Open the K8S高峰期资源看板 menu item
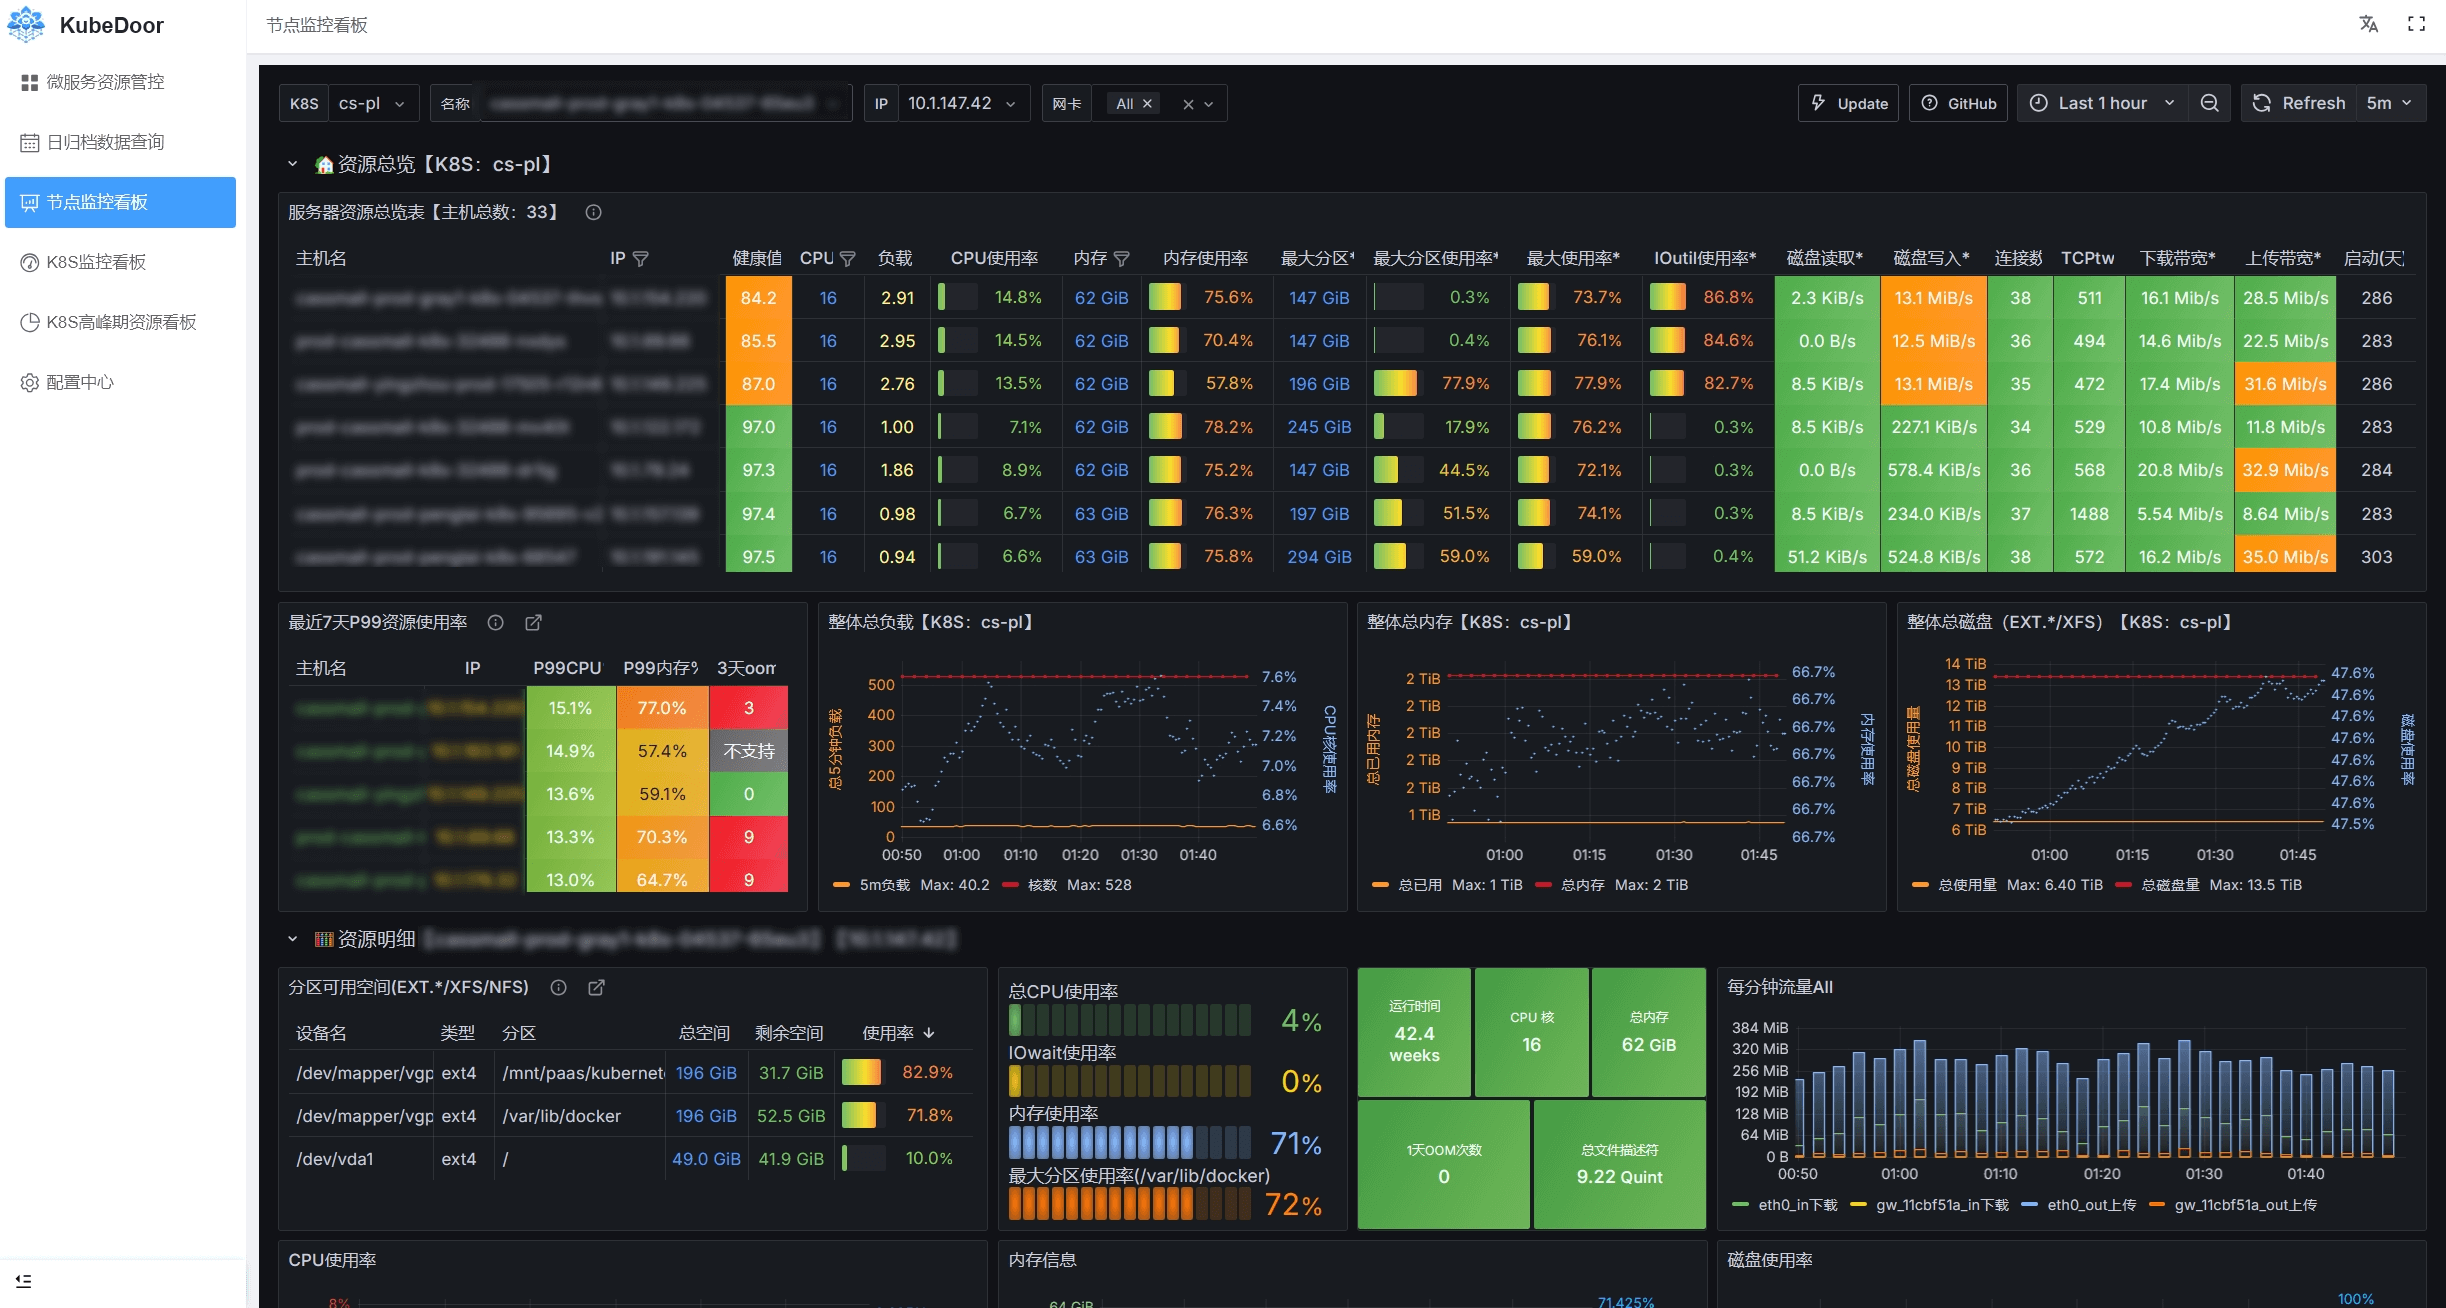 coord(121,322)
